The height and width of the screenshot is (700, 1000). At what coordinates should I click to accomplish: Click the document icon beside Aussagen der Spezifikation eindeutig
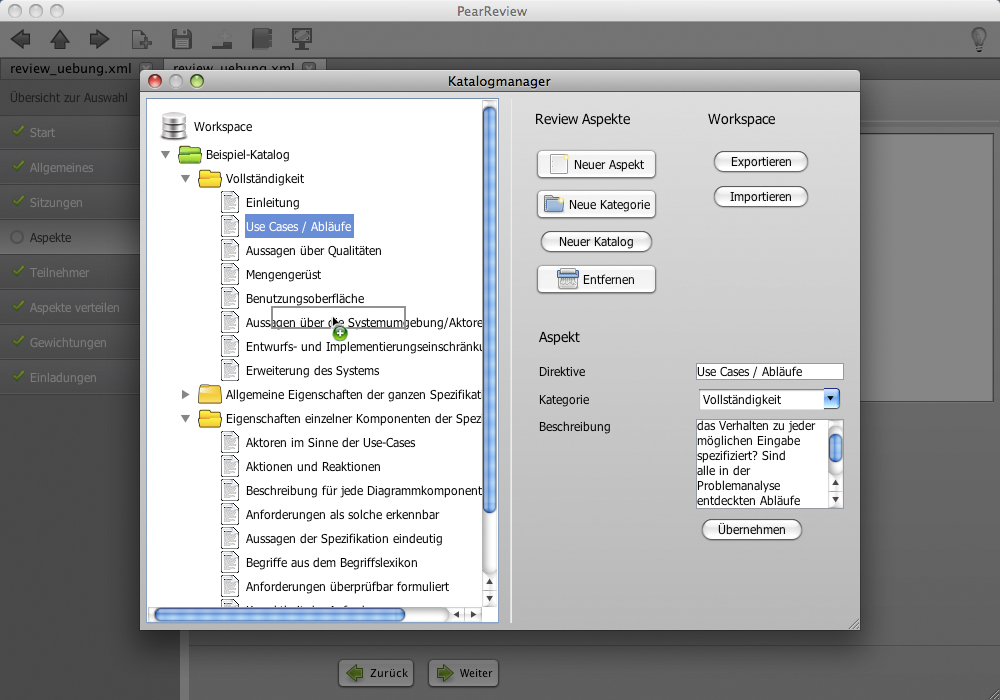coord(230,539)
